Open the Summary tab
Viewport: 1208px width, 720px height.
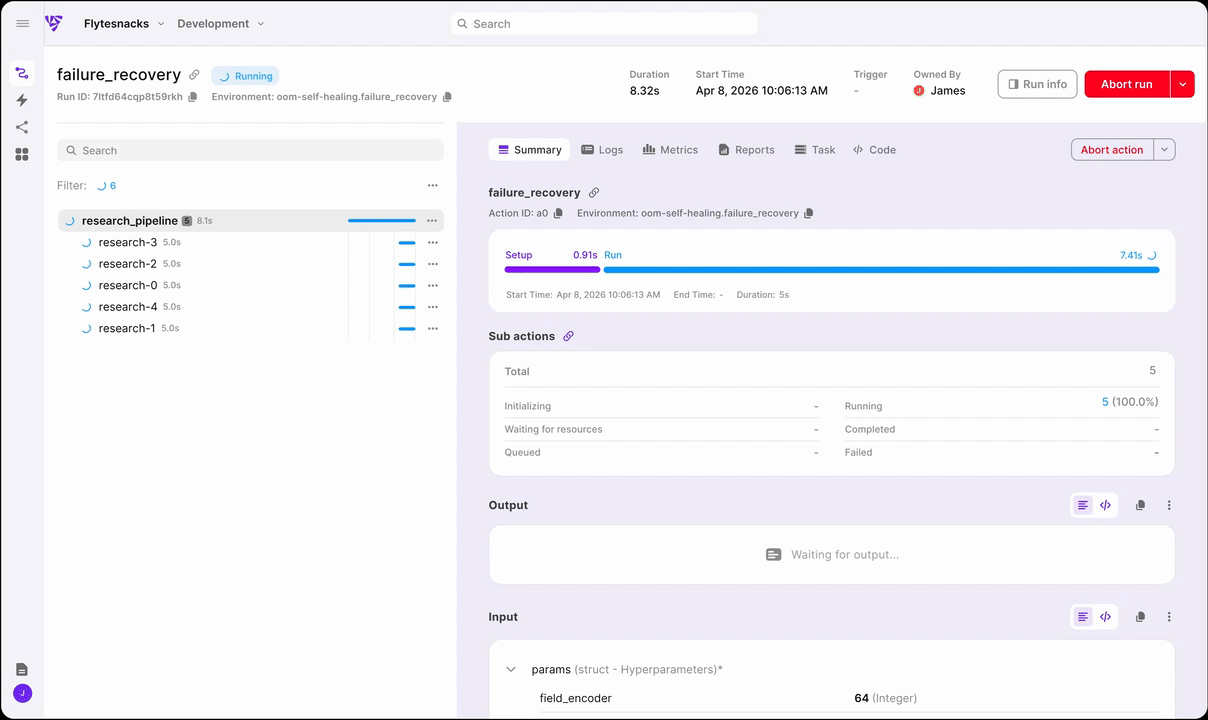point(529,150)
